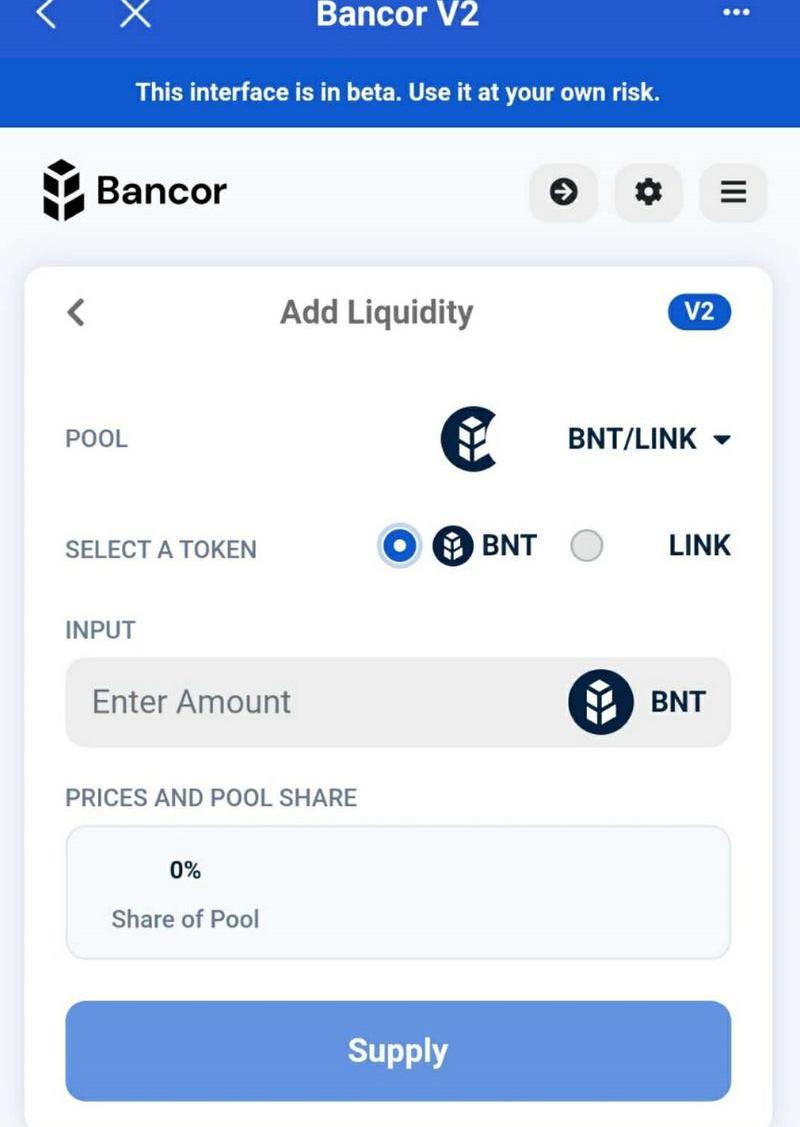Click the BNT icon beside radio button

tap(453, 546)
